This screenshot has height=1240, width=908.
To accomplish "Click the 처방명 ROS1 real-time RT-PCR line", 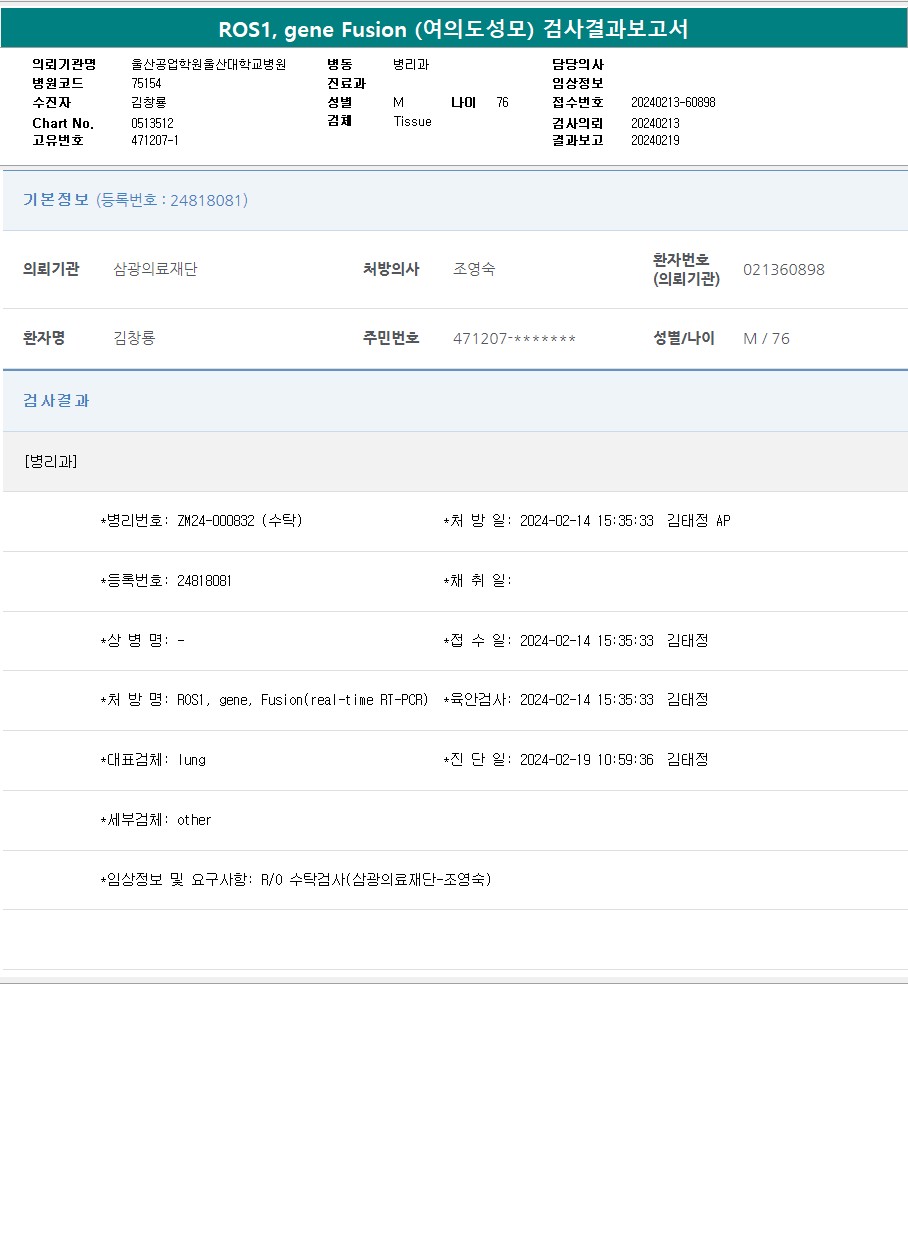I will coord(264,700).
